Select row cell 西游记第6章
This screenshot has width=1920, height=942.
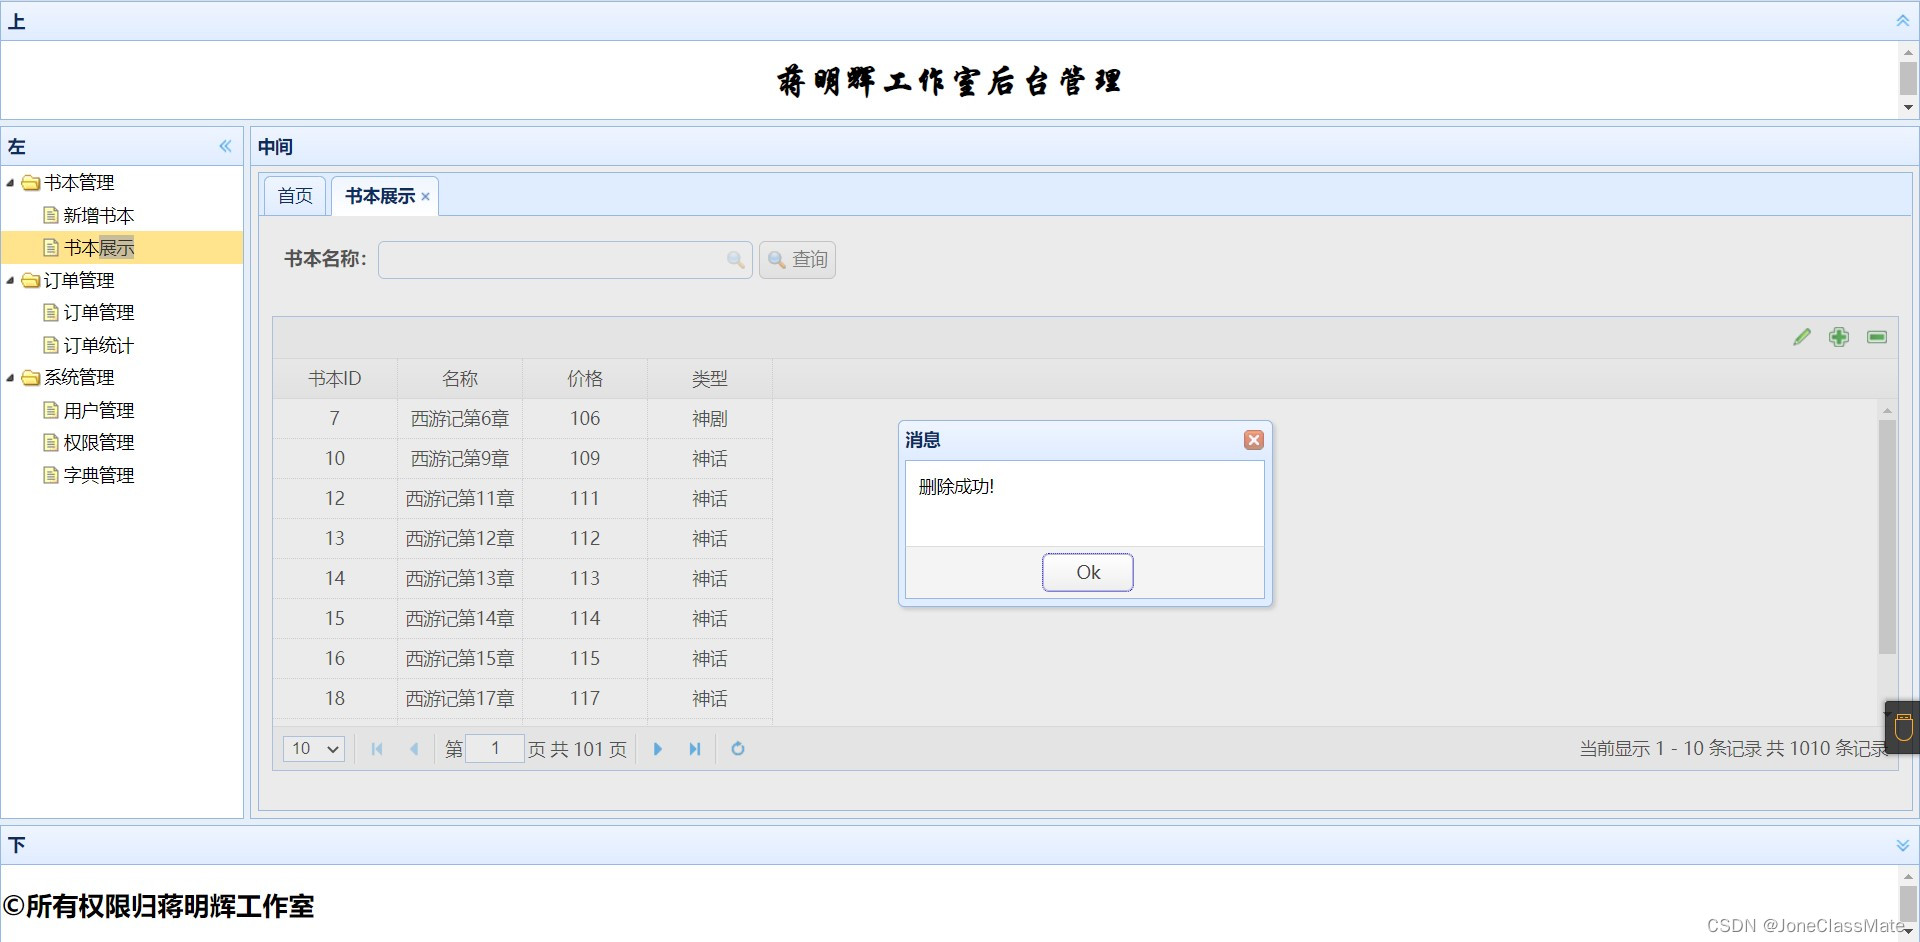pos(460,419)
